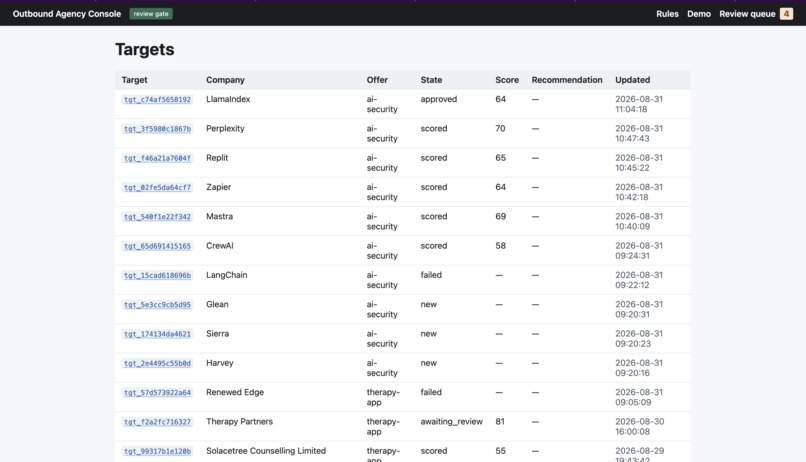Click the Company column header
This screenshot has height=462, width=806.
click(x=225, y=80)
